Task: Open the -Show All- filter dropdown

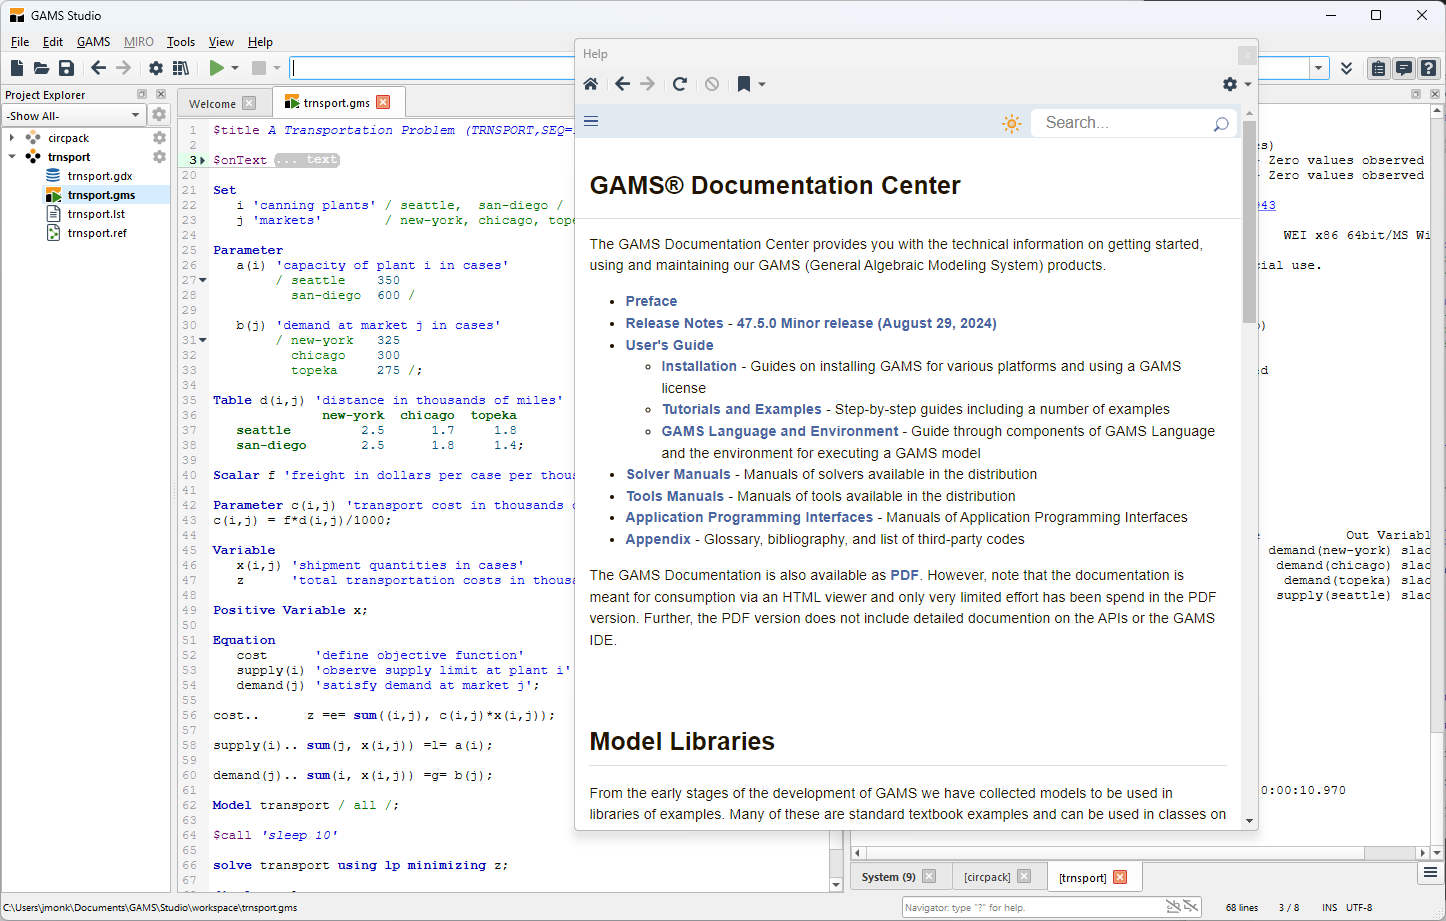Action: (74, 116)
